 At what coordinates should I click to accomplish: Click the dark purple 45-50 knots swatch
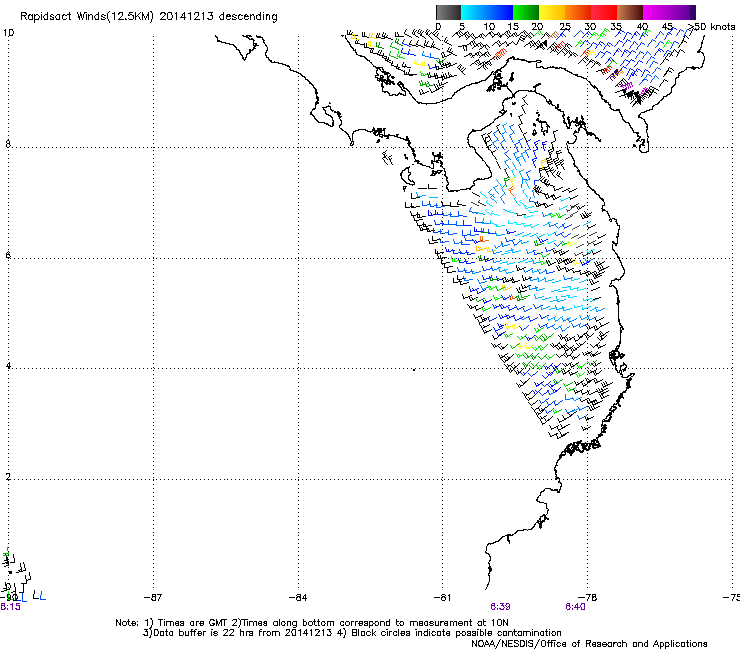tap(682, 12)
